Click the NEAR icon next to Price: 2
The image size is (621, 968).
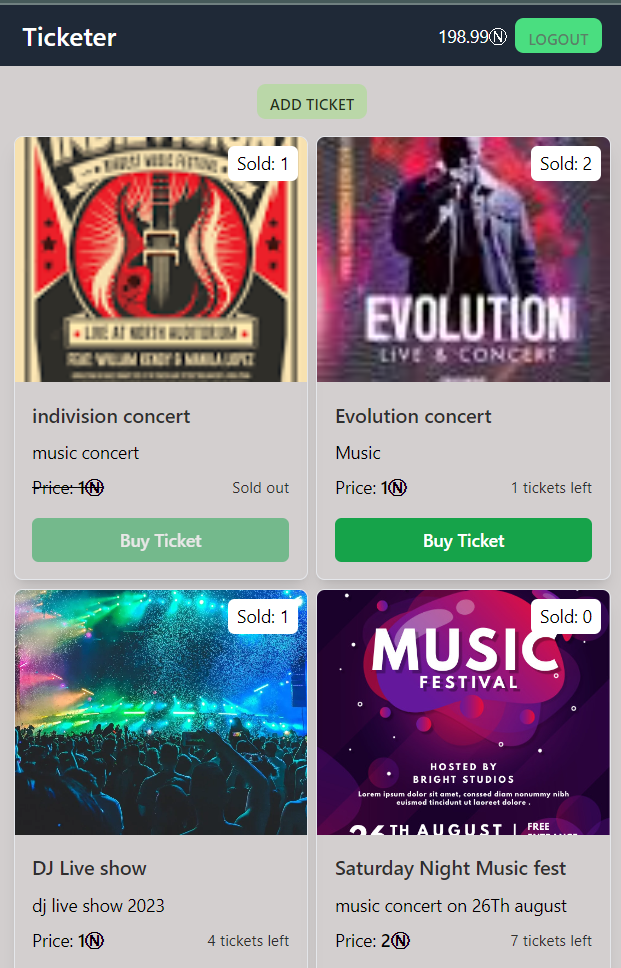point(401,941)
